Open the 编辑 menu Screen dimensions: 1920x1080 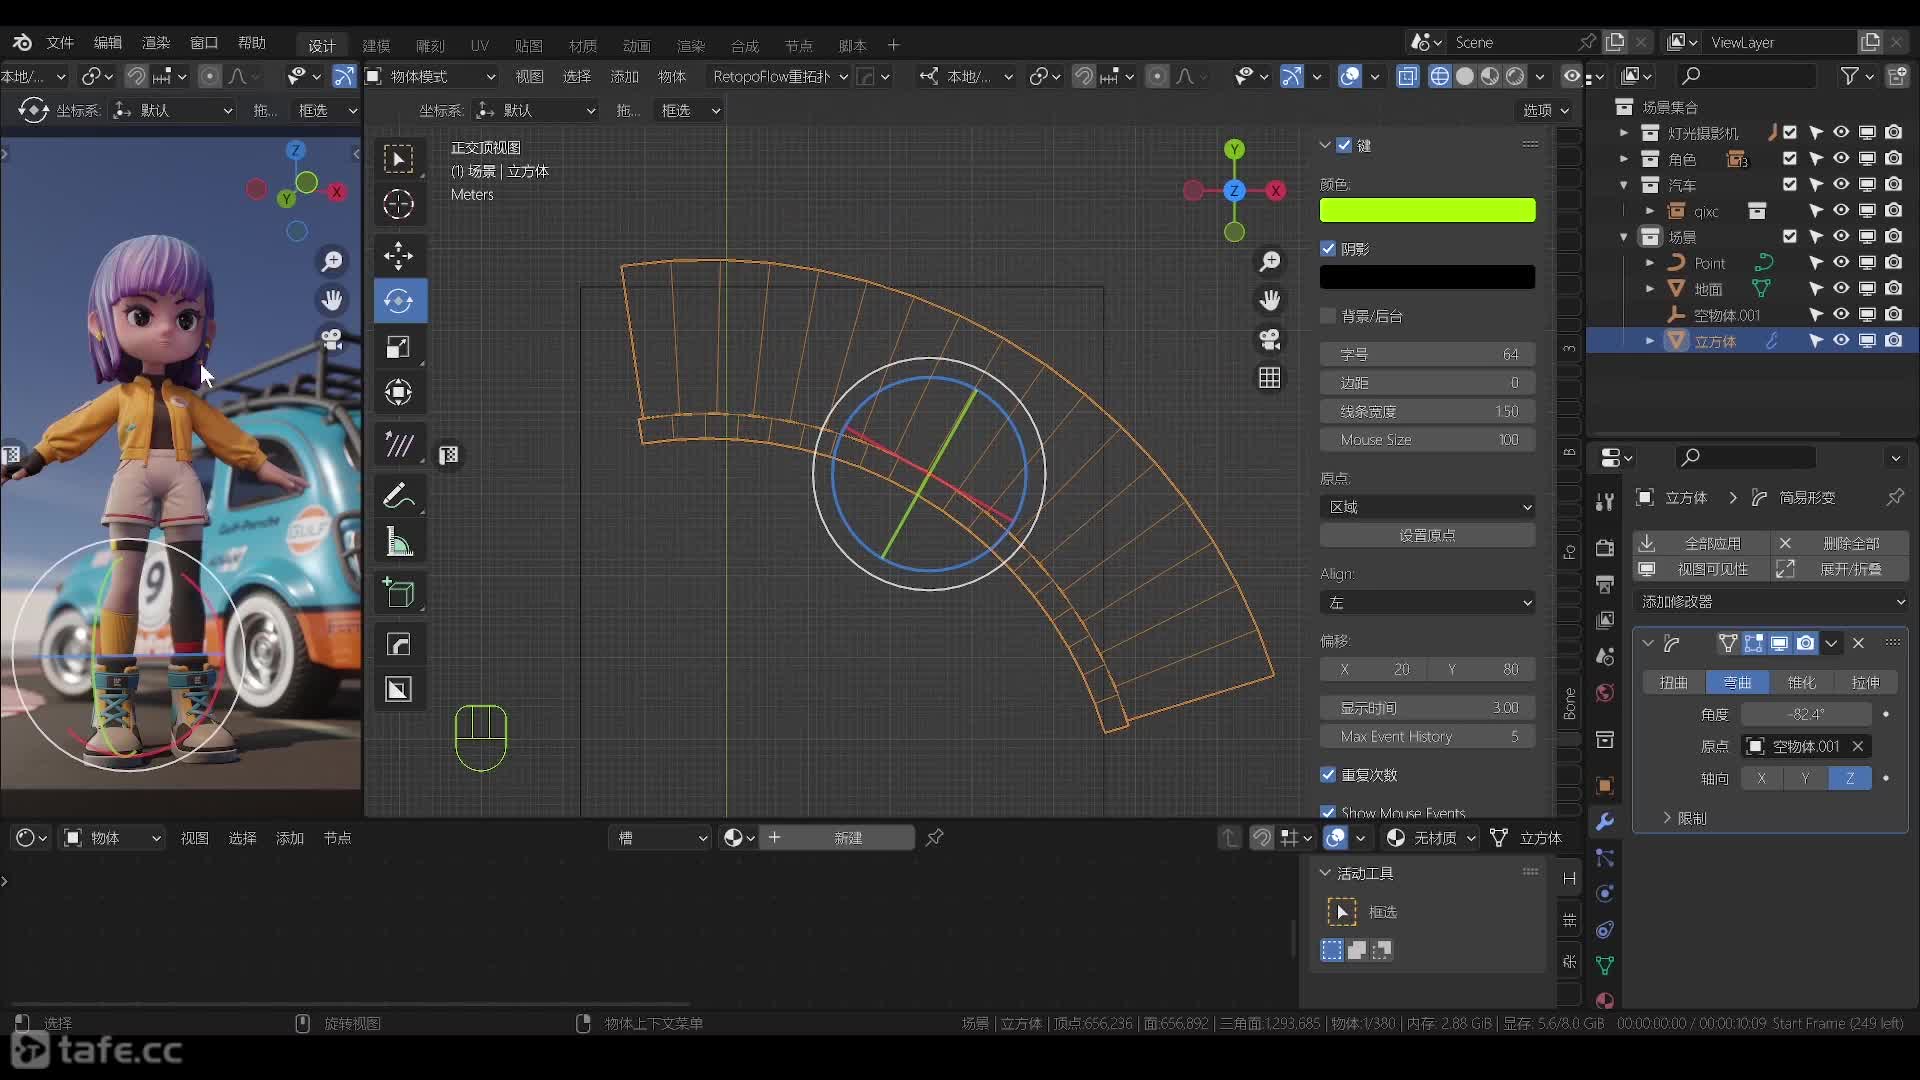pyautogui.click(x=108, y=43)
